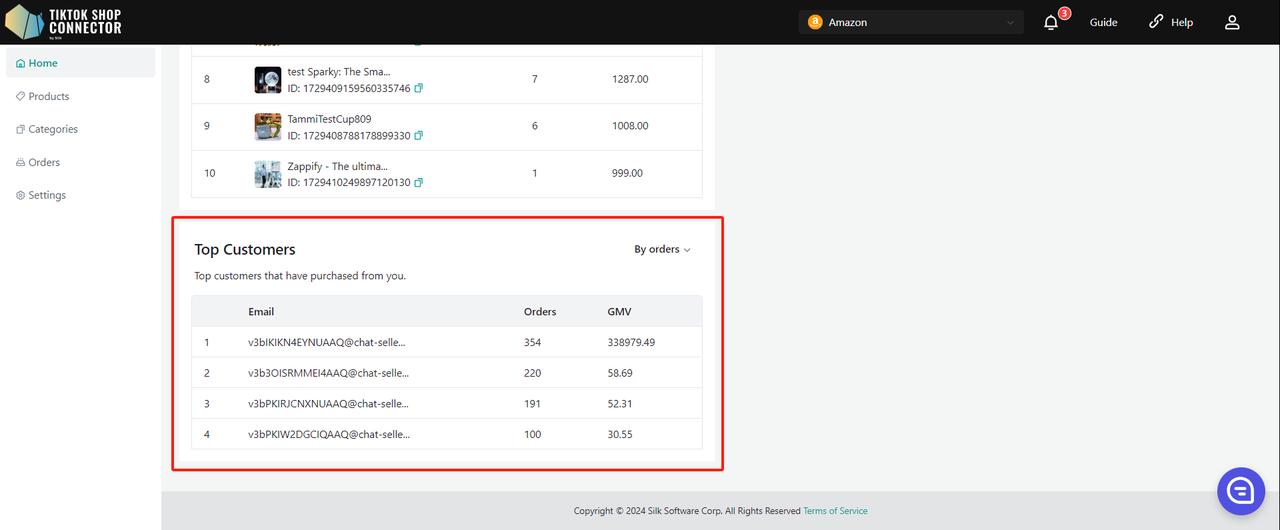The width and height of the screenshot is (1280, 530).
Task: Go to Home in the sidebar
Action: (43, 63)
